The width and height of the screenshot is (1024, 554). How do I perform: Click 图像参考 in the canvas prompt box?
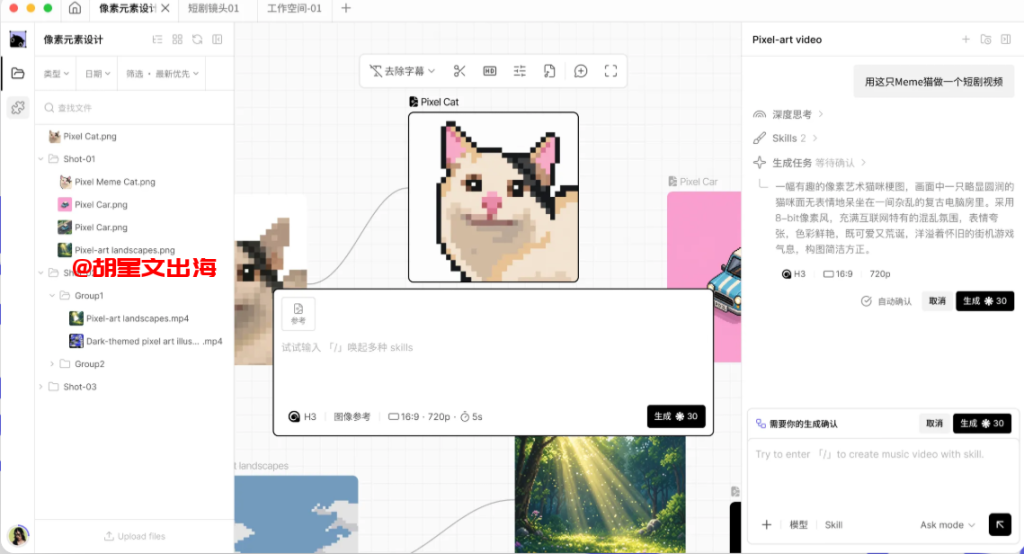pyautogui.click(x=352, y=417)
